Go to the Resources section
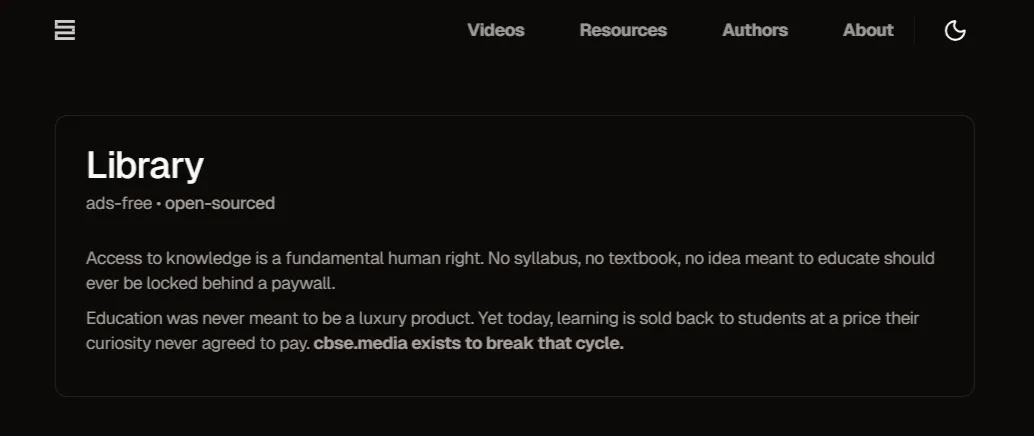The image size is (1034, 436). [623, 30]
